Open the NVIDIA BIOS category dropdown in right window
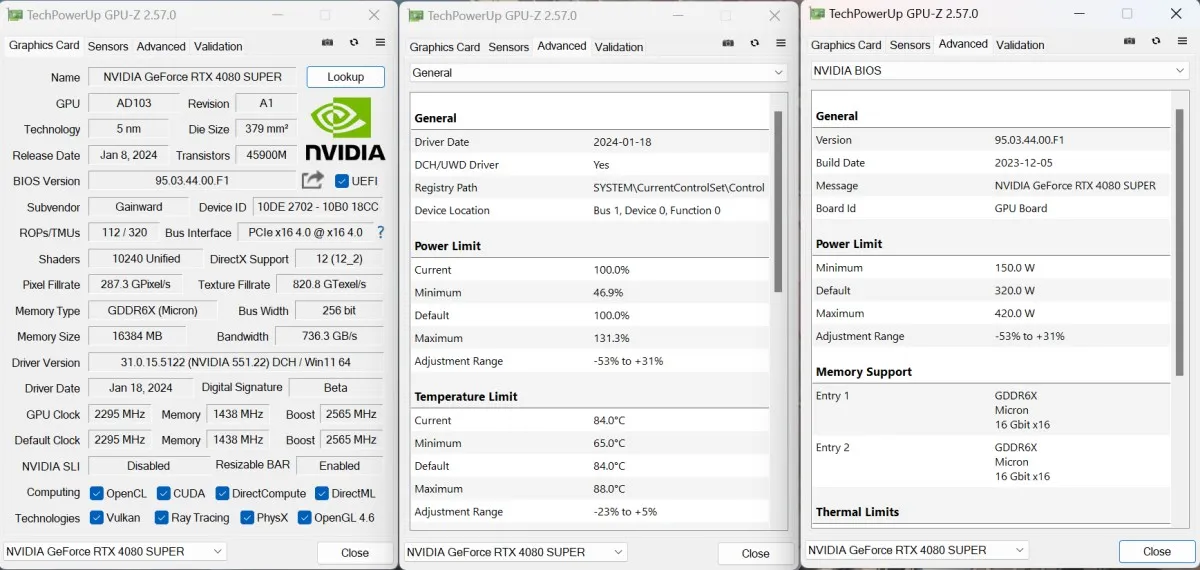The width and height of the screenshot is (1200, 570). click(x=999, y=71)
